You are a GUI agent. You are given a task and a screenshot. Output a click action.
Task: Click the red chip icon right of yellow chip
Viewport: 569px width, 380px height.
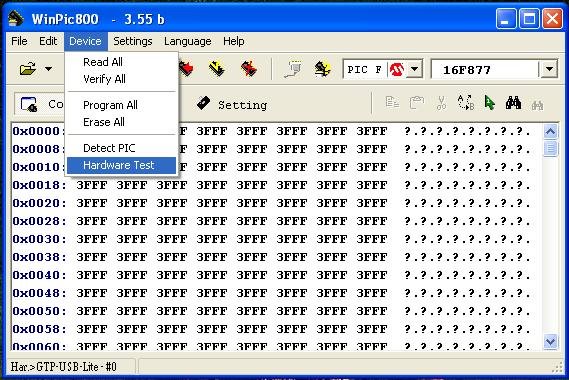(x=249, y=68)
